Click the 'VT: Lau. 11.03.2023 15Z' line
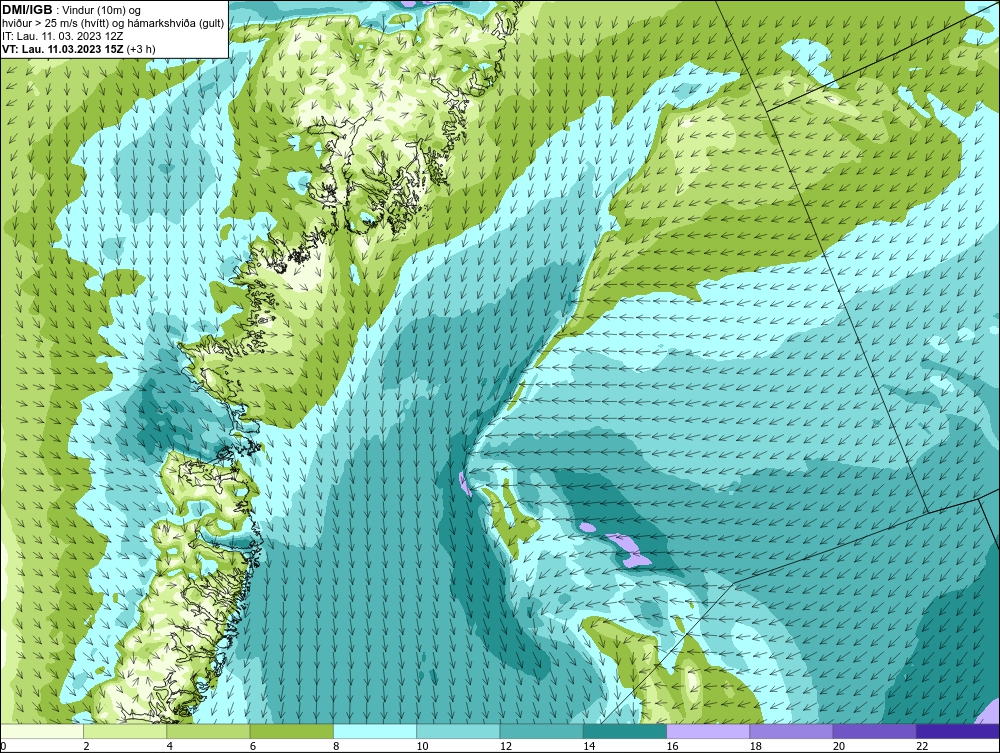 click(63, 49)
